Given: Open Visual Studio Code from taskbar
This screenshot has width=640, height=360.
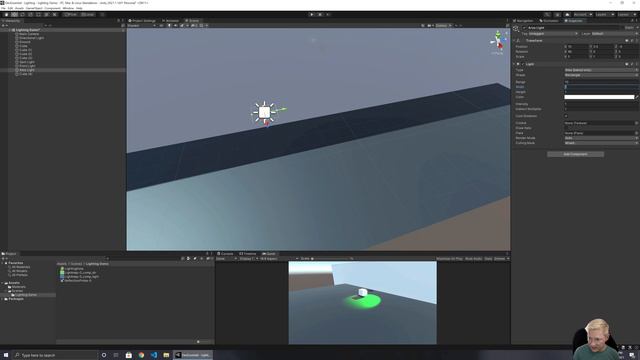Looking at the screenshot, I should click(154, 355).
